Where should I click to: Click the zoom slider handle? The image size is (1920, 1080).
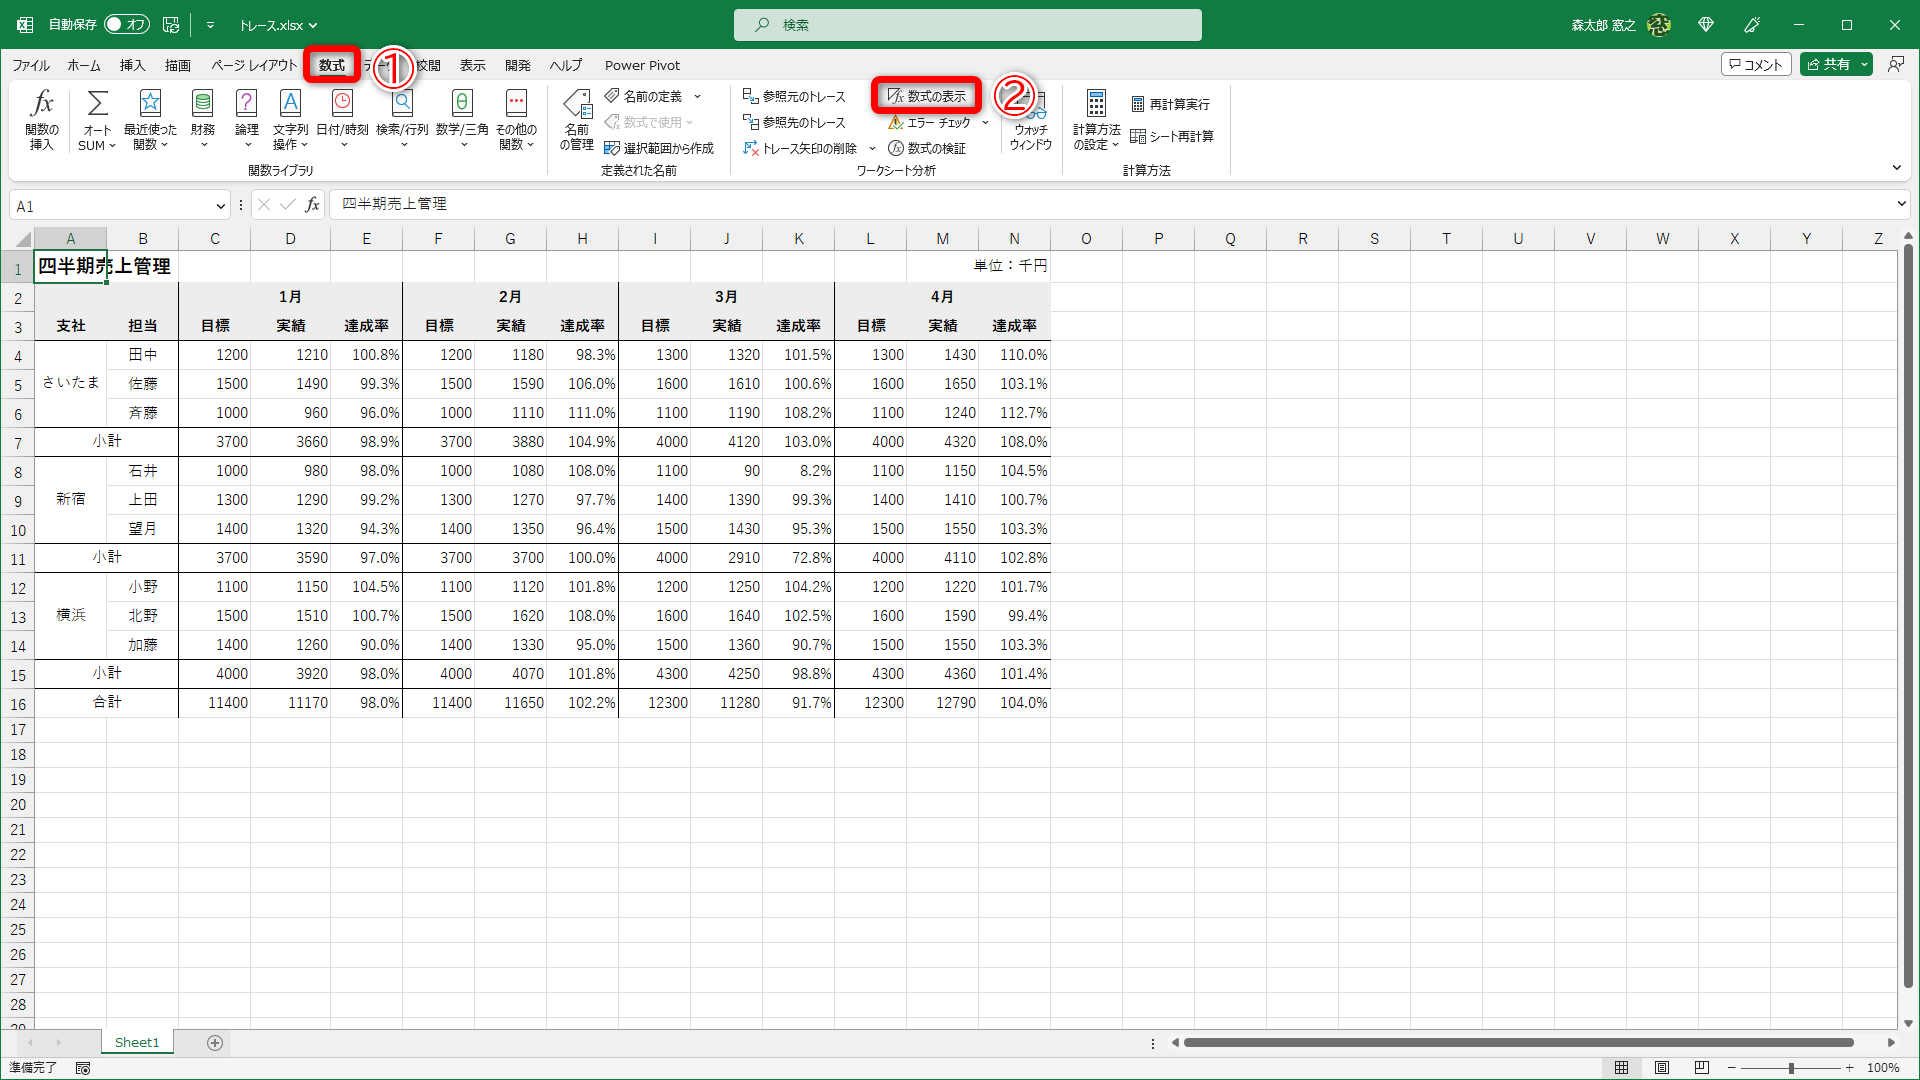tap(1791, 1068)
